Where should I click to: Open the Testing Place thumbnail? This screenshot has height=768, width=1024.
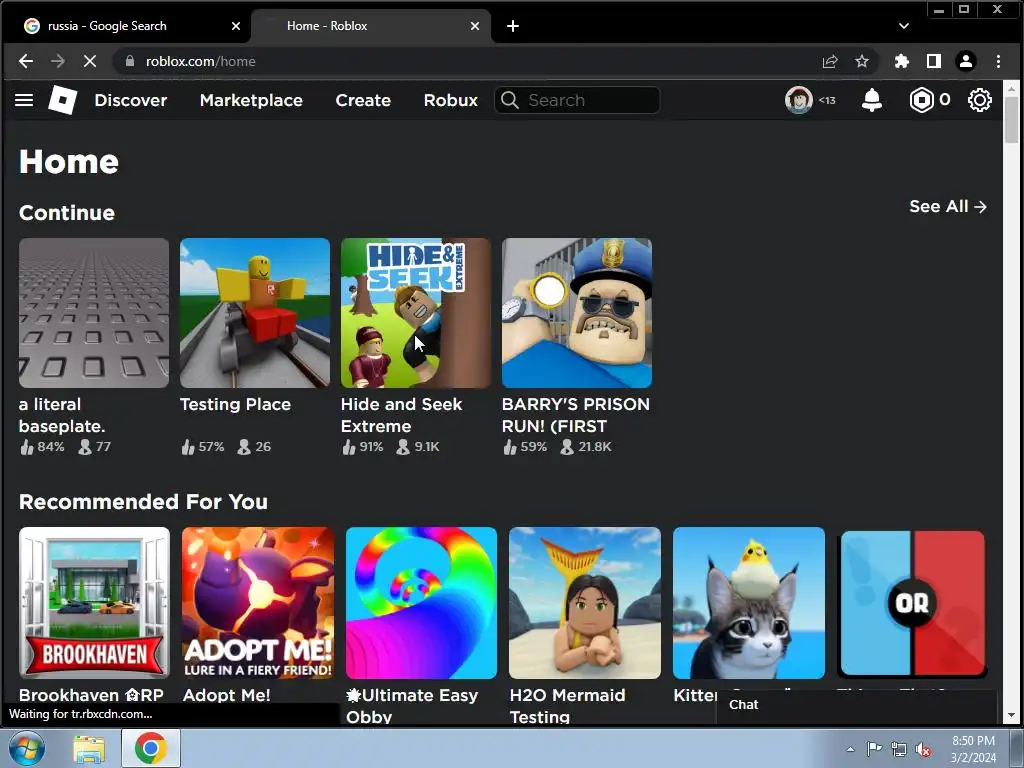coord(255,313)
